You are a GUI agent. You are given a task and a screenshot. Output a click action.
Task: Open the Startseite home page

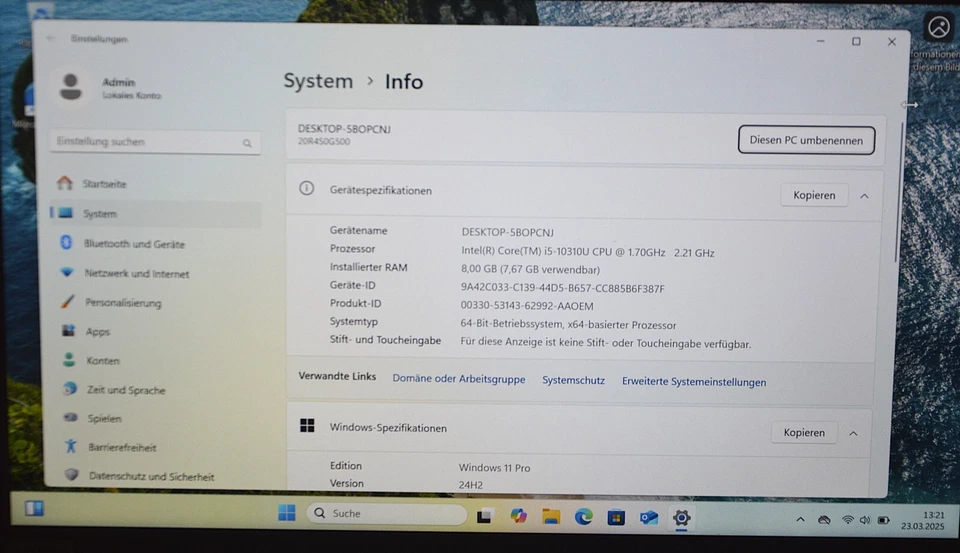point(104,184)
